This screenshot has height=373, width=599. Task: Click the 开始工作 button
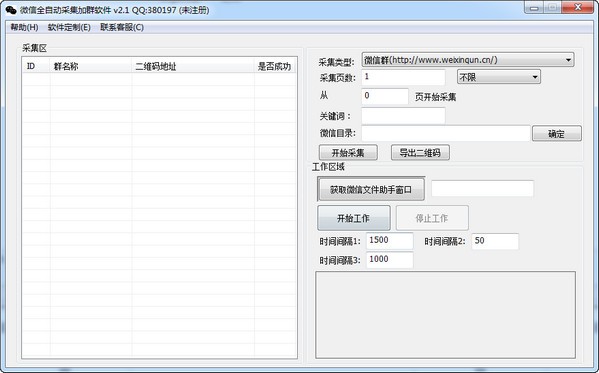(x=354, y=218)
